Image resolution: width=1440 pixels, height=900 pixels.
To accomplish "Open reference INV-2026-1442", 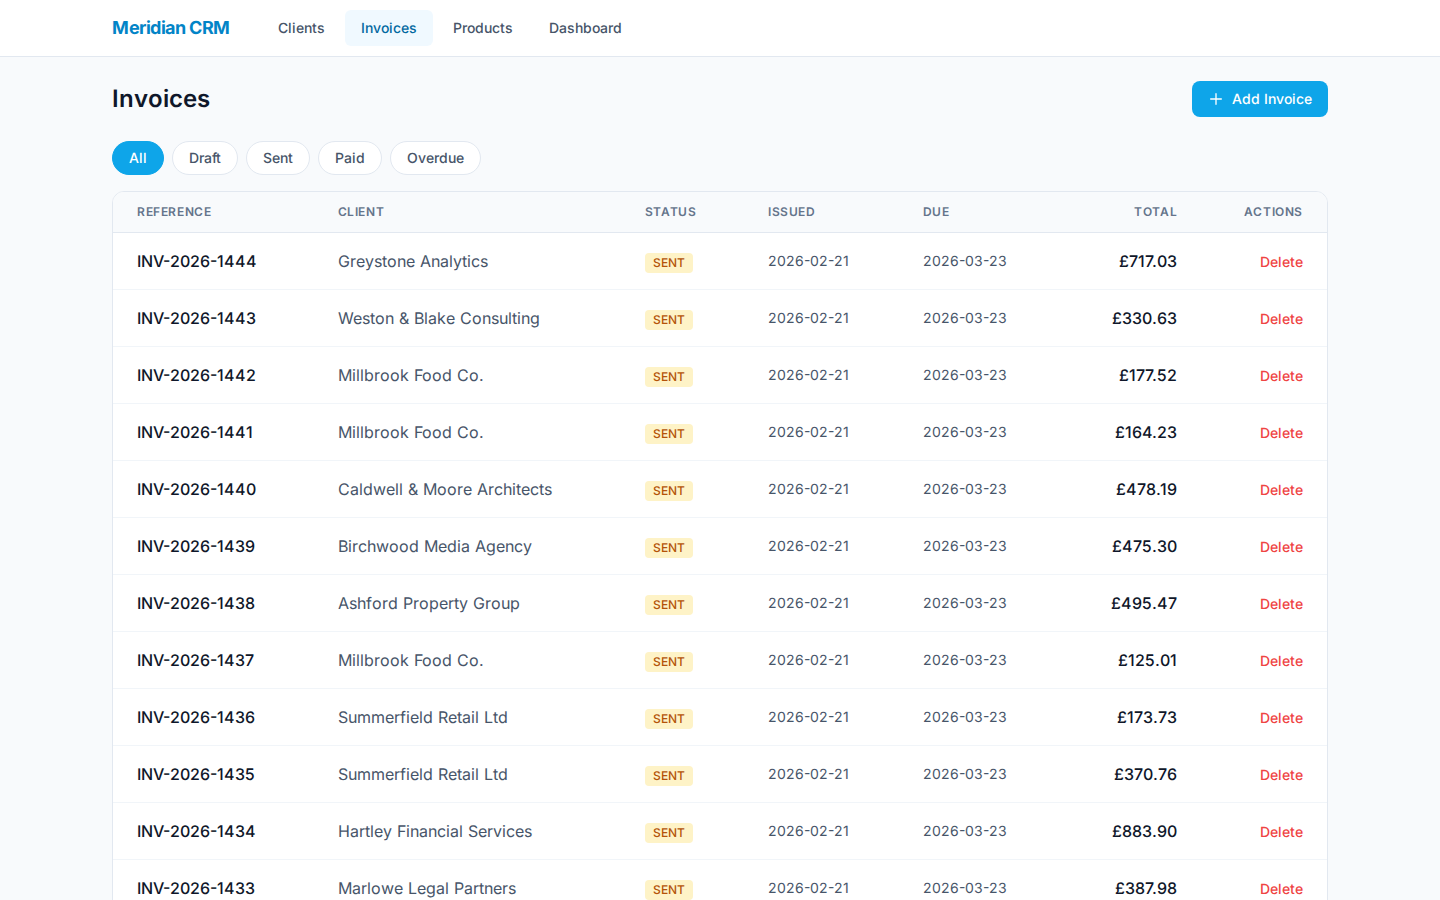I will [x=196, y=375].
